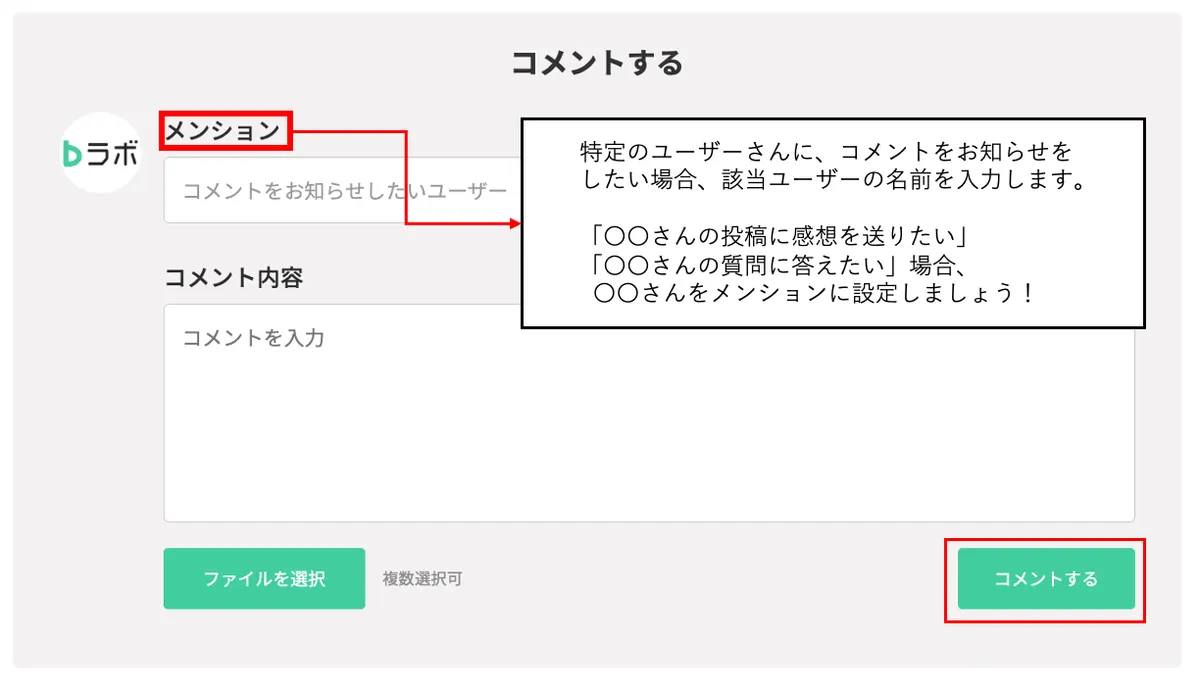
Task: Click the 複数選択可 hint text
Action: click(x=422, y=578)
